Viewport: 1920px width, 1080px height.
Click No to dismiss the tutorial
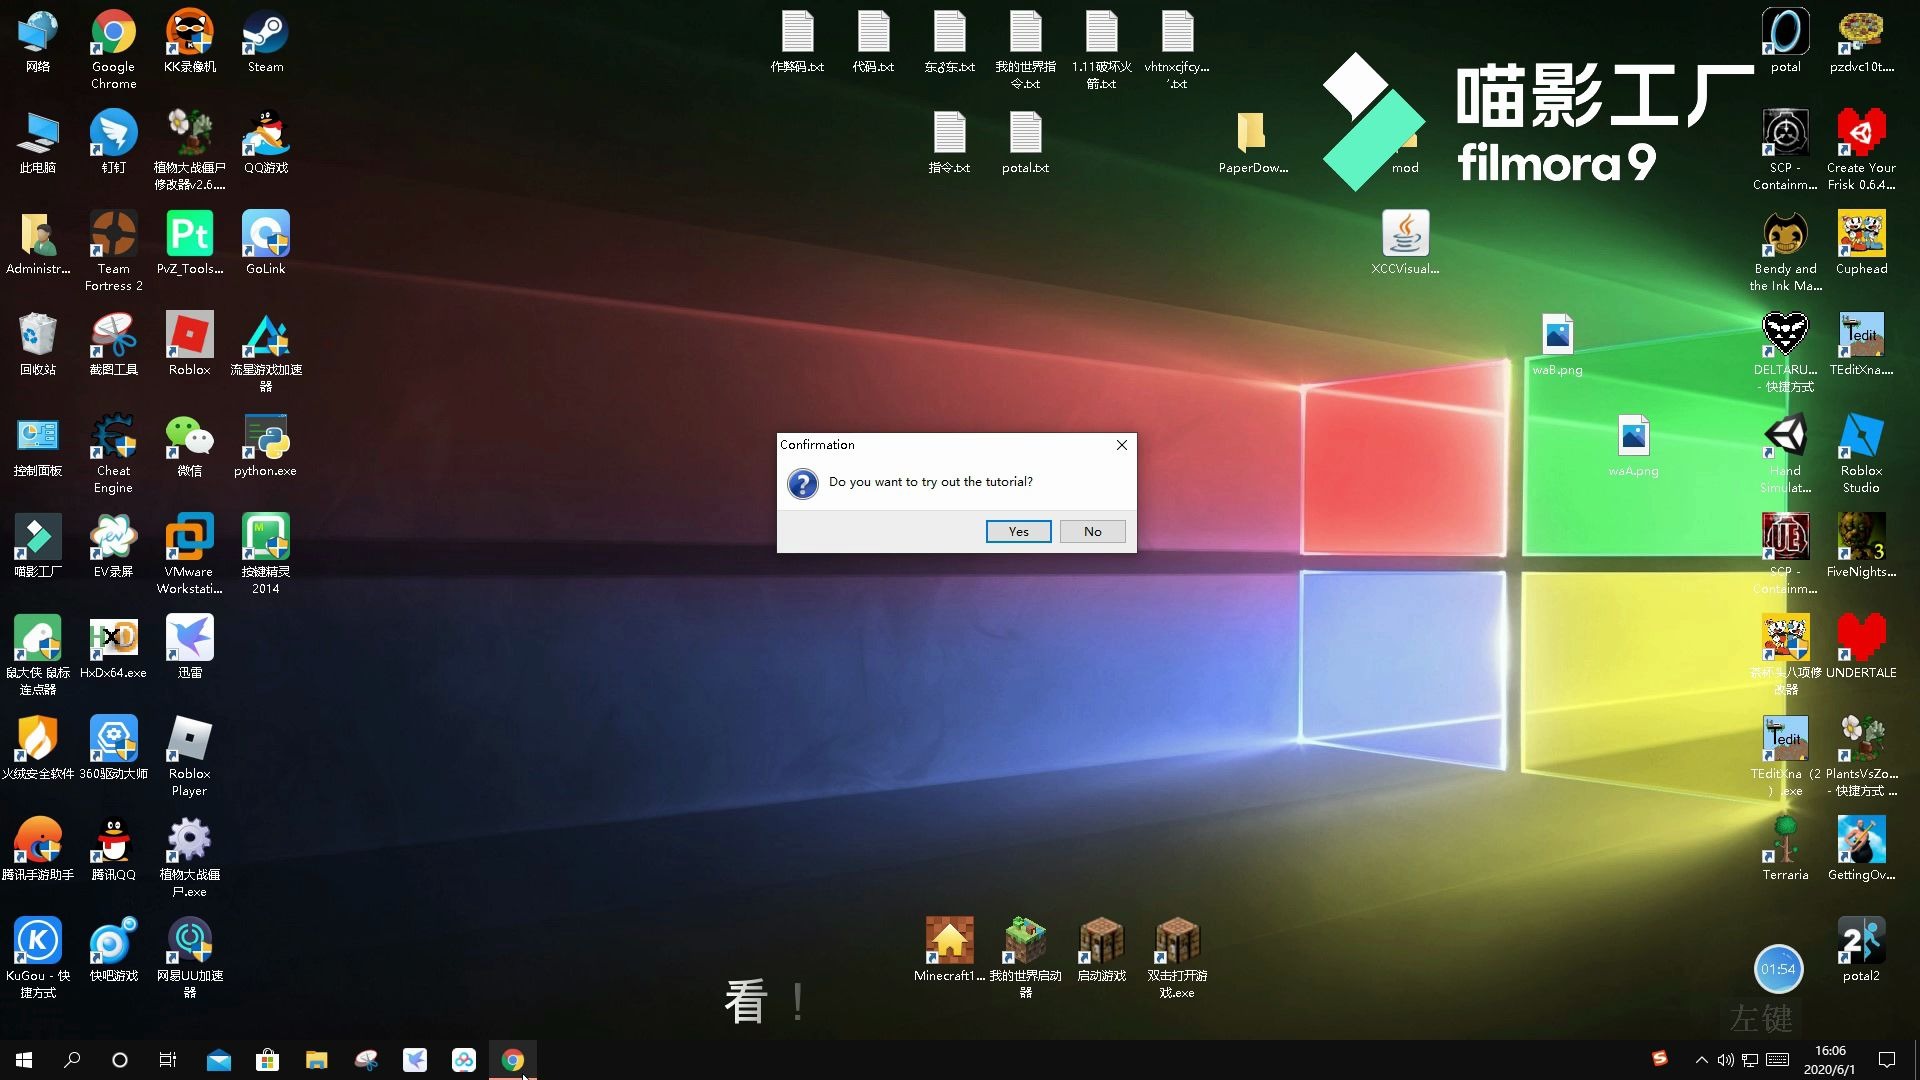1092,530
